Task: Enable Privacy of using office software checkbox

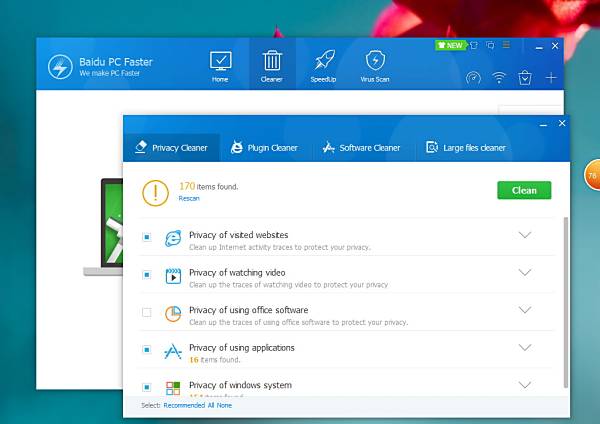Action: [x=147, y=312]
